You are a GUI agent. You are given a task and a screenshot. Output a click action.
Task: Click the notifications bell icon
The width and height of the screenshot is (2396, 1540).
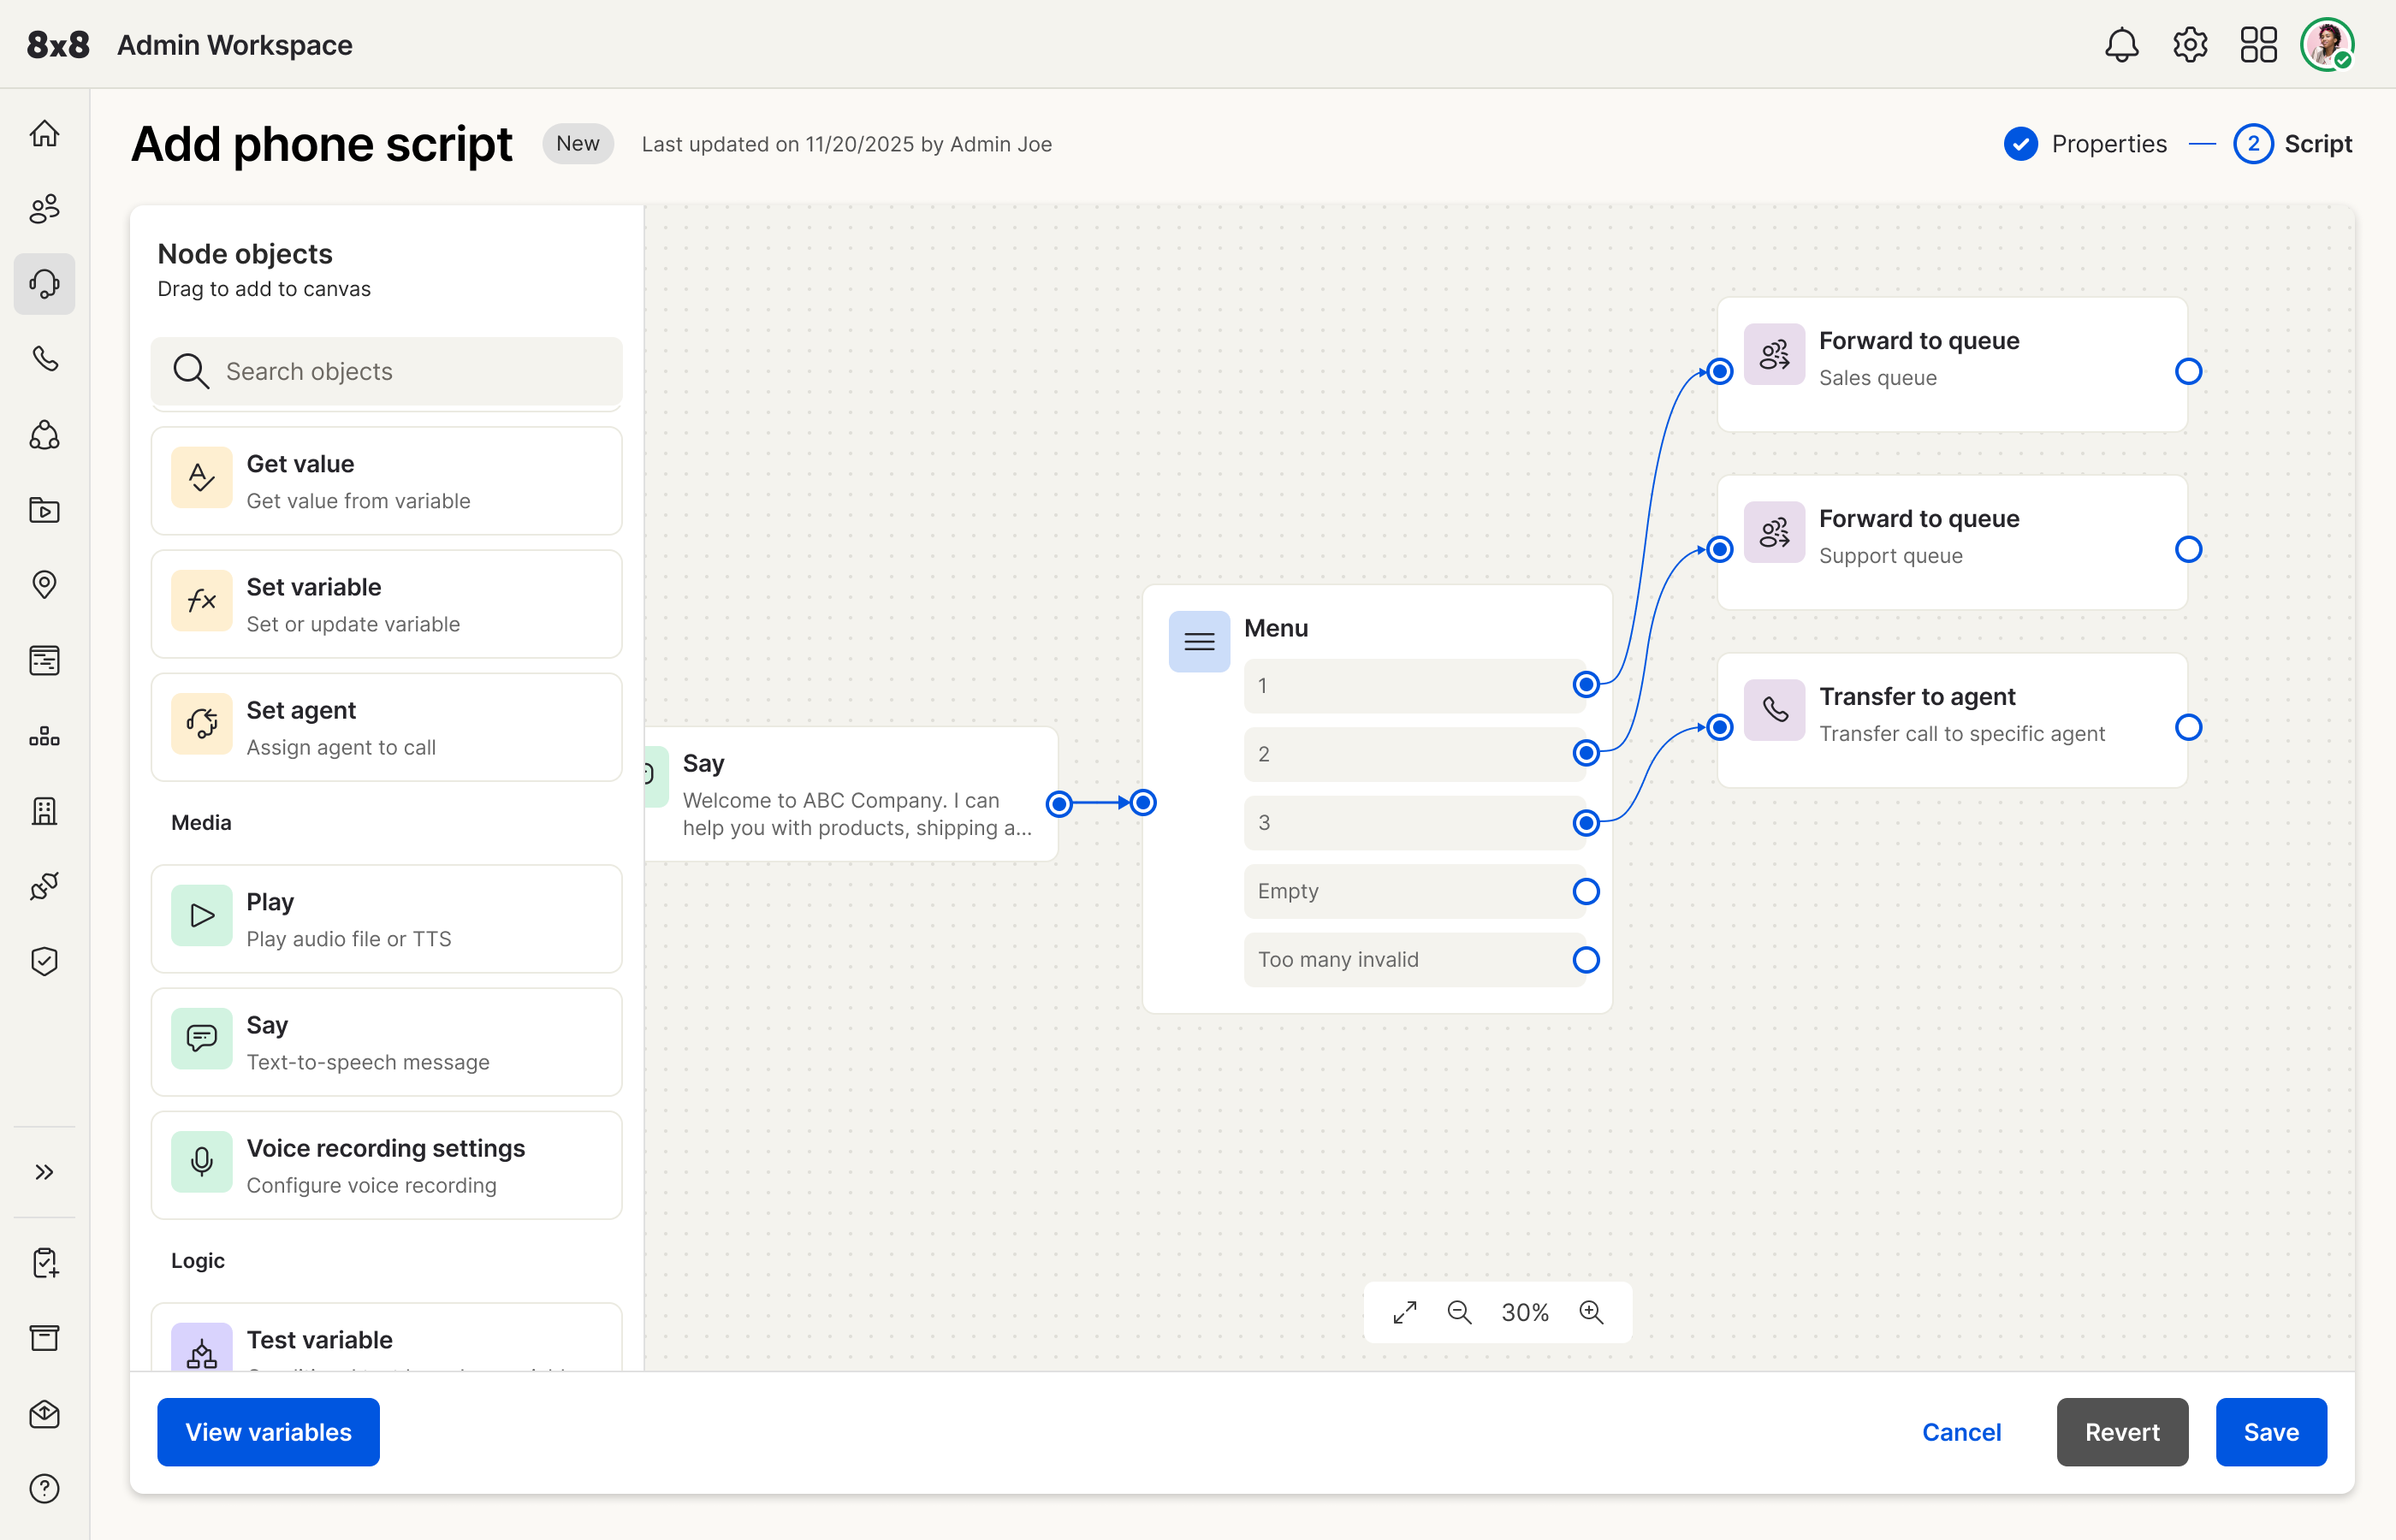pos(2121,45)
